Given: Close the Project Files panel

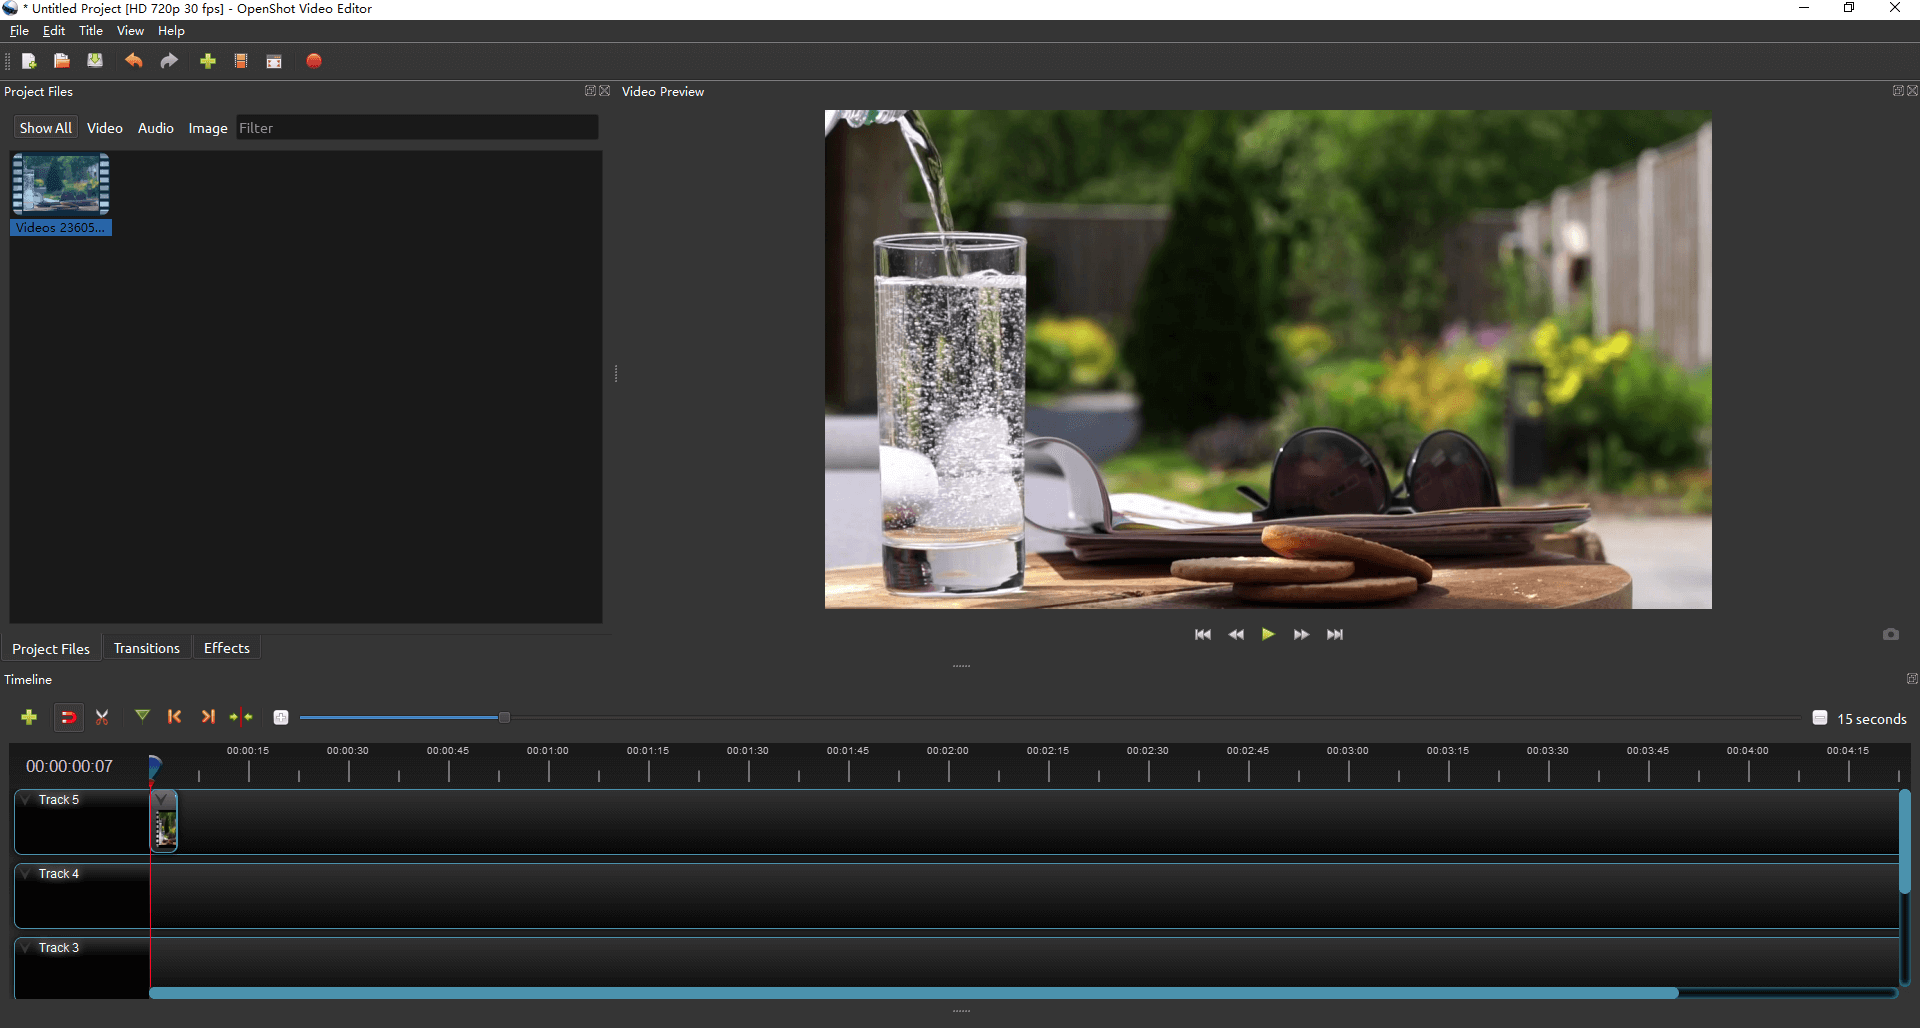Looking at the screenshot, I should tap(604, 90).
